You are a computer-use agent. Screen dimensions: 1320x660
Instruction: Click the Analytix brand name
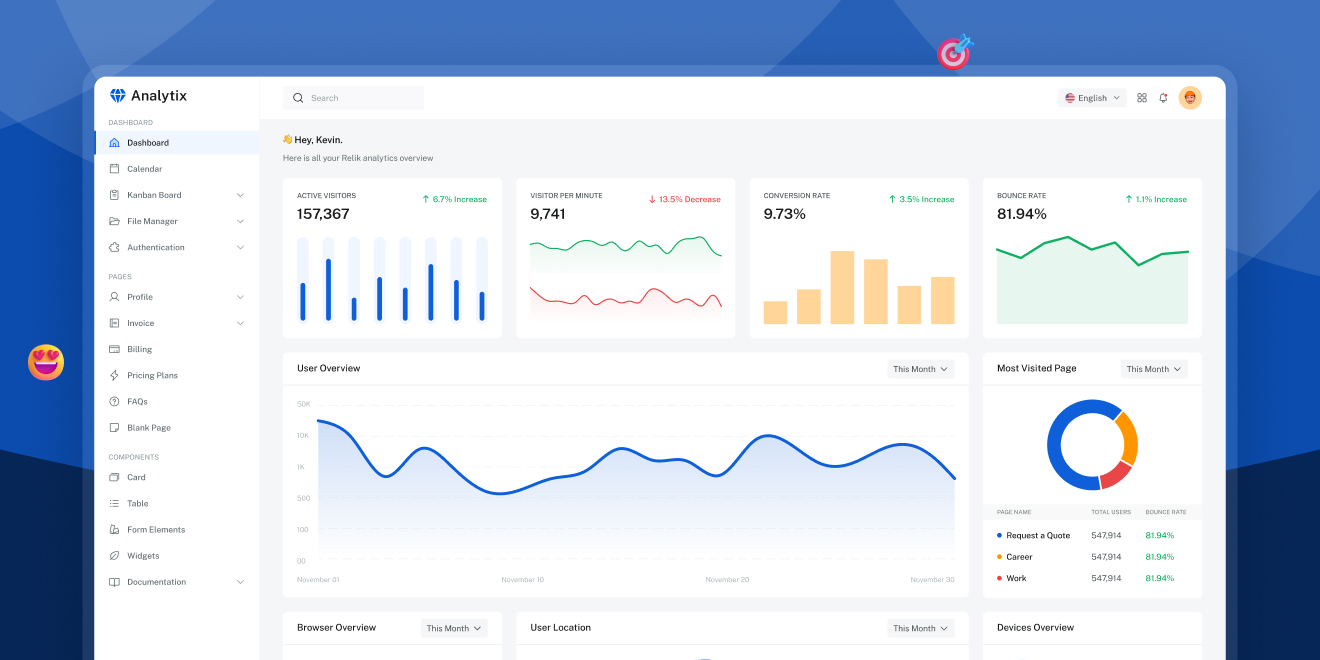pyautogui.click(x=159, y=96)
